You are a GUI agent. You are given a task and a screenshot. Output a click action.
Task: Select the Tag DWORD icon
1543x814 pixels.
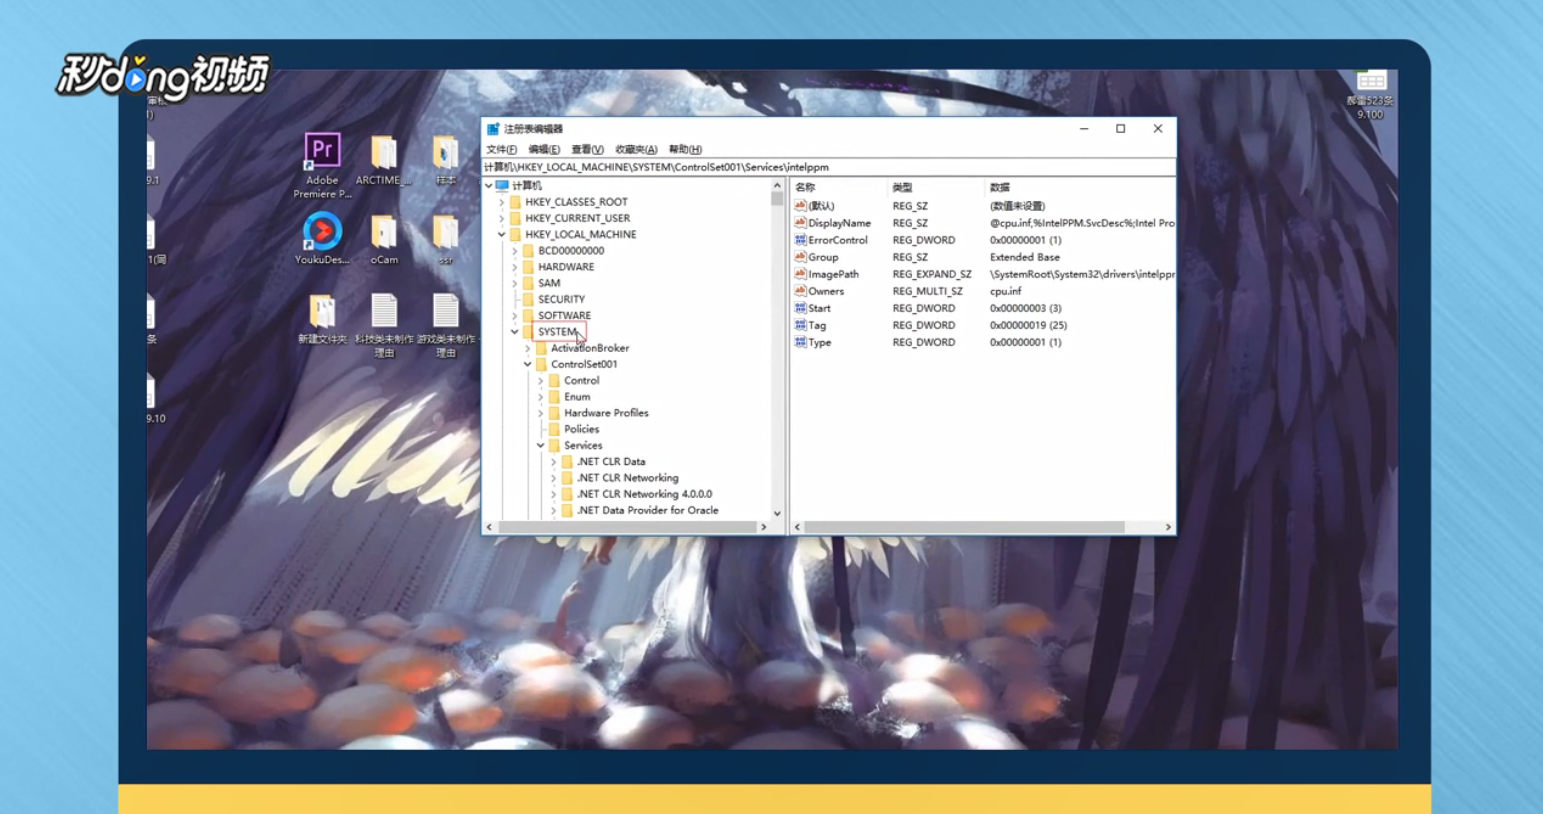(x=800, y=324)
